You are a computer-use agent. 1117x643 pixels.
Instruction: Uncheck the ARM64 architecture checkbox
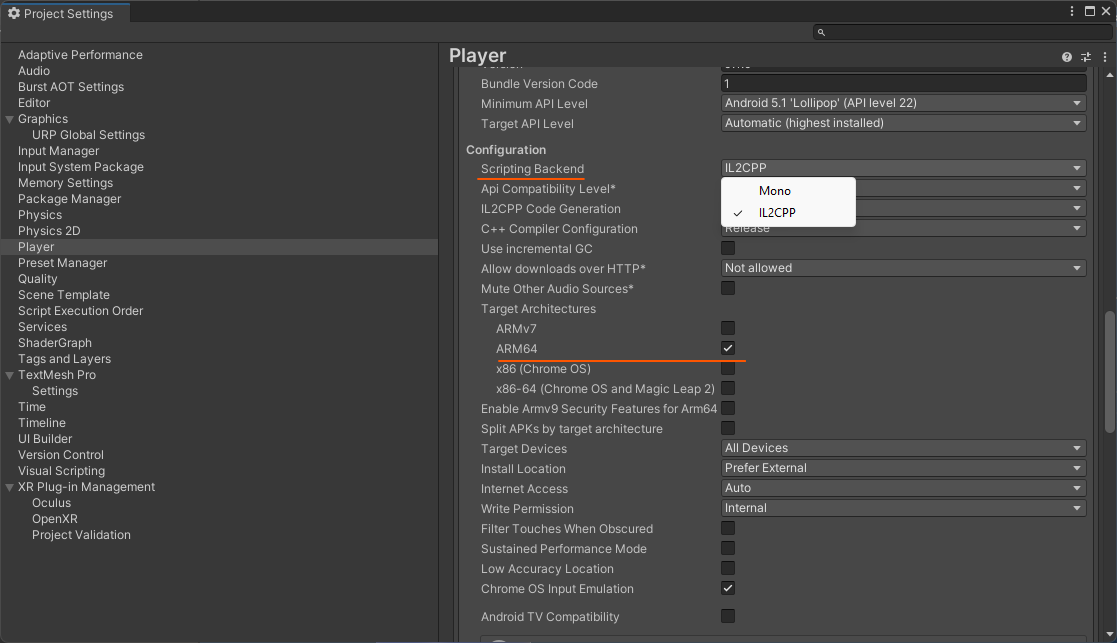pos(727,348)
